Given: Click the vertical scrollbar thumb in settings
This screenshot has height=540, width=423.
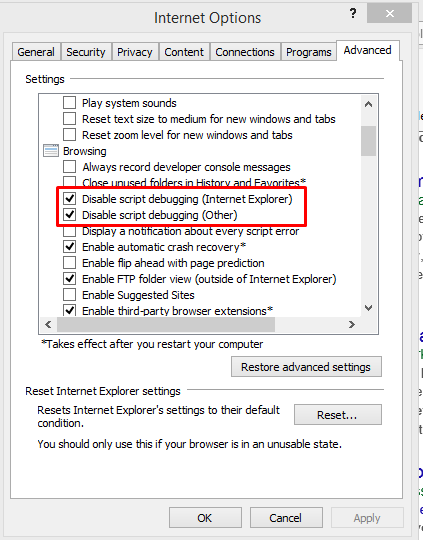Looking at the screenshot, I should pos(368,141).
